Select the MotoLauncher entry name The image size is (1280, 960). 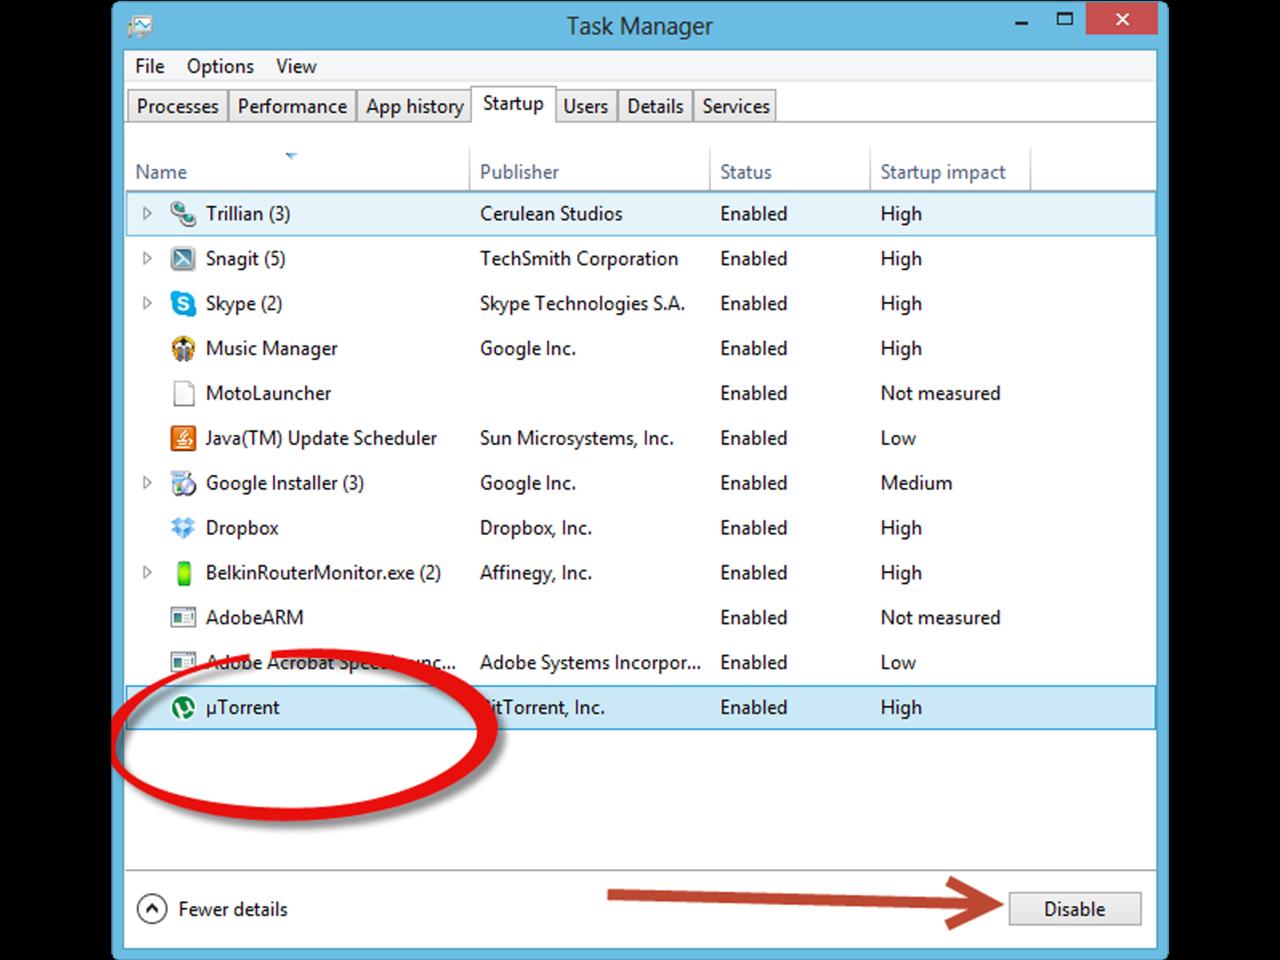268,393
